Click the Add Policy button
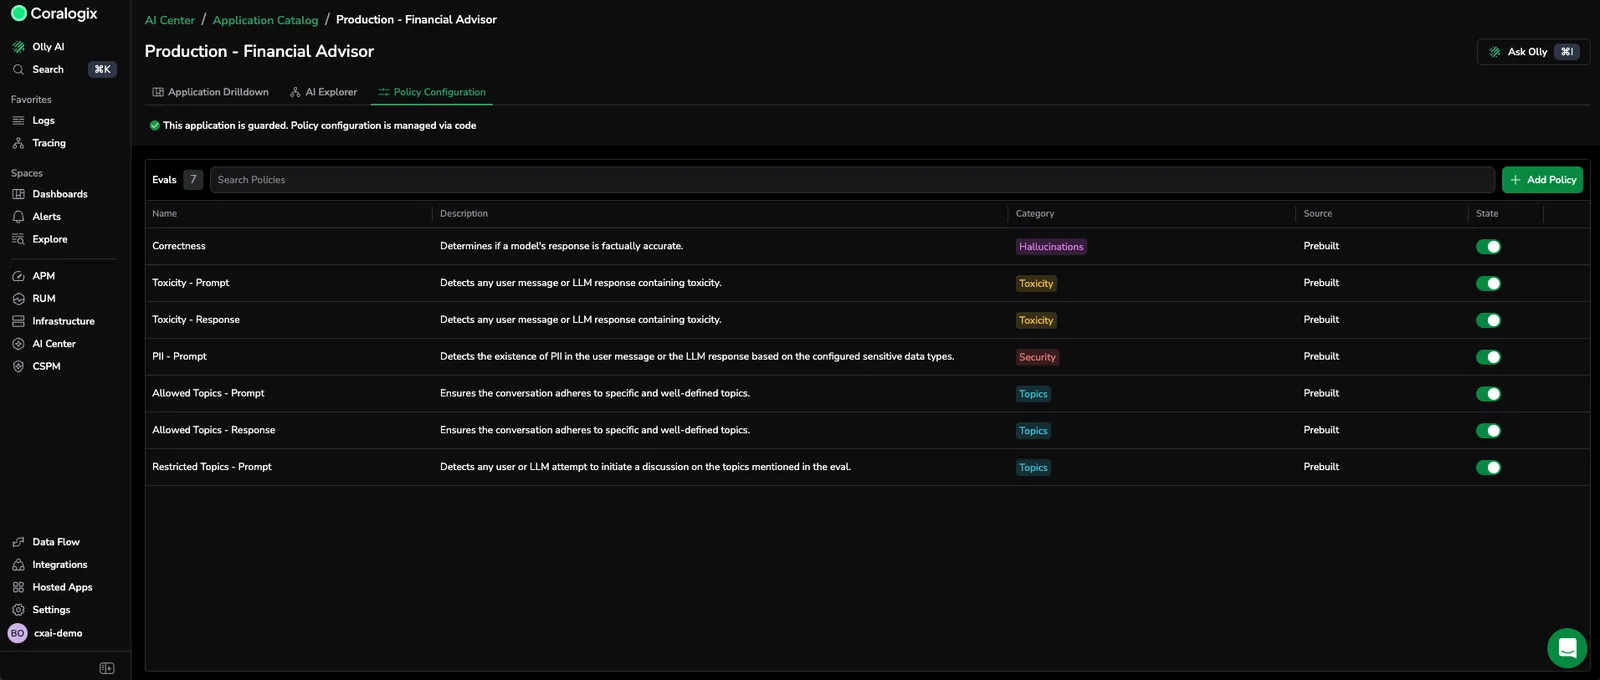 [x=1542, y=180]
